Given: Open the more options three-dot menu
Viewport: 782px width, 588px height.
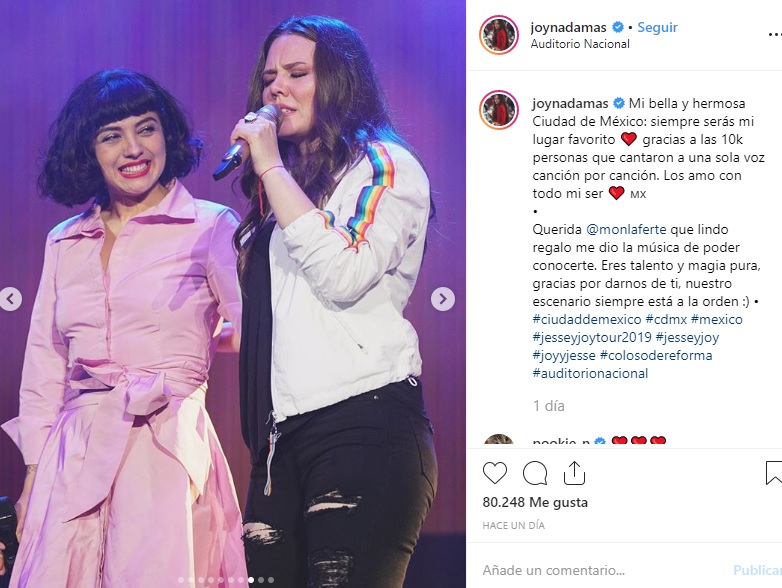Looking at the screenshot, I should point(775,34).
